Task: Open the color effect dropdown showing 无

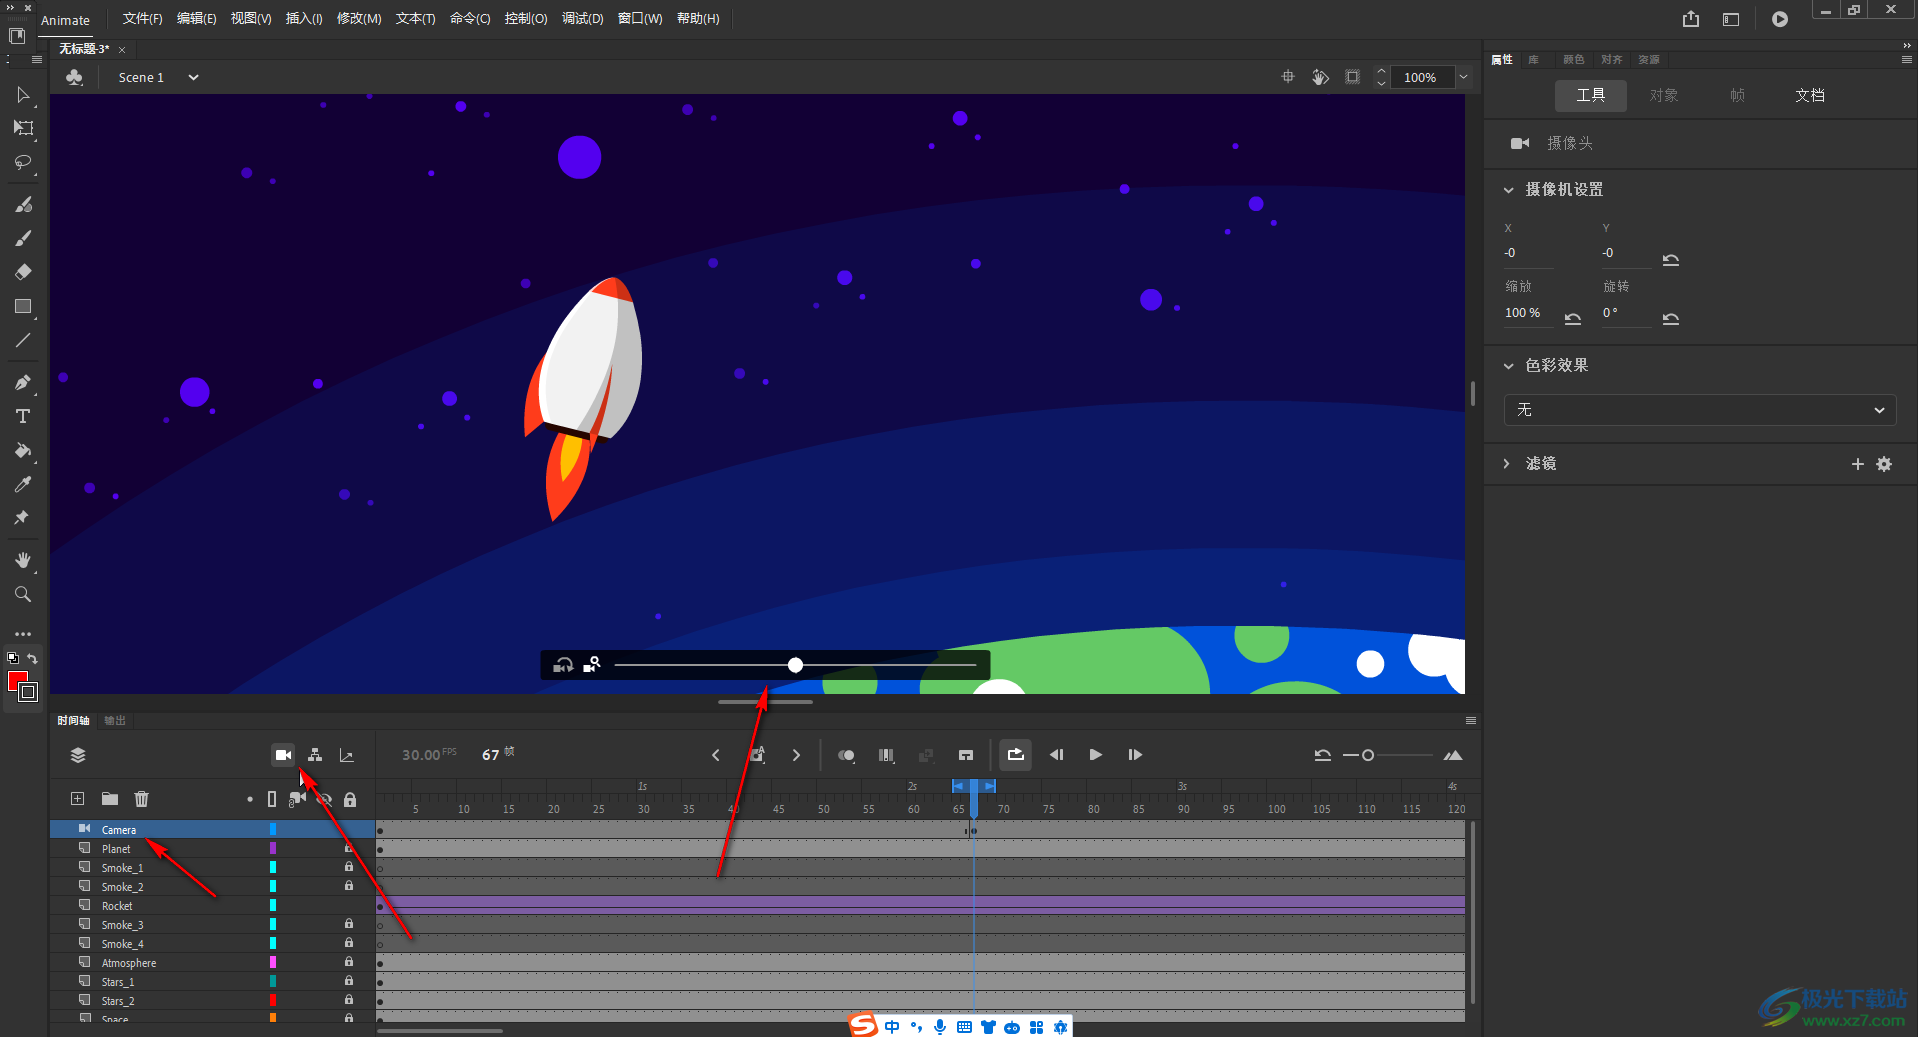Action: 1699,410
